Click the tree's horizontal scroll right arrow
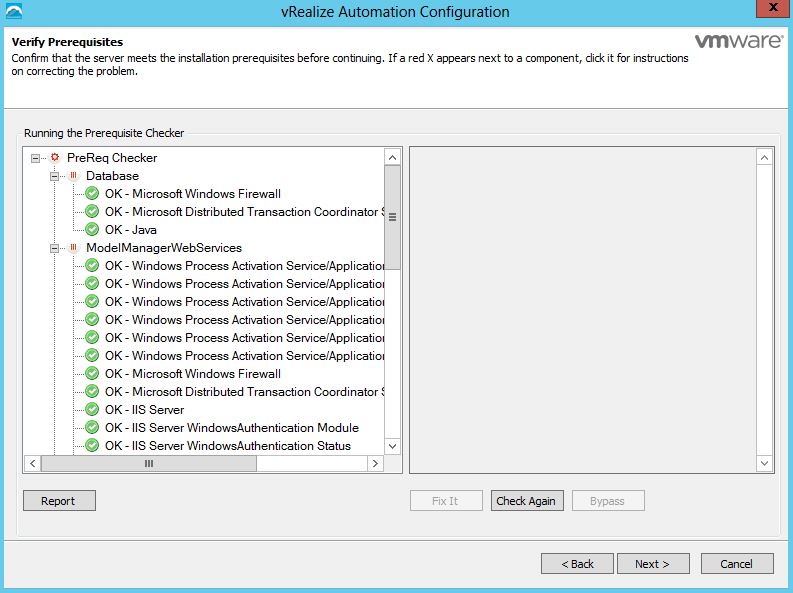 (375, 463)
